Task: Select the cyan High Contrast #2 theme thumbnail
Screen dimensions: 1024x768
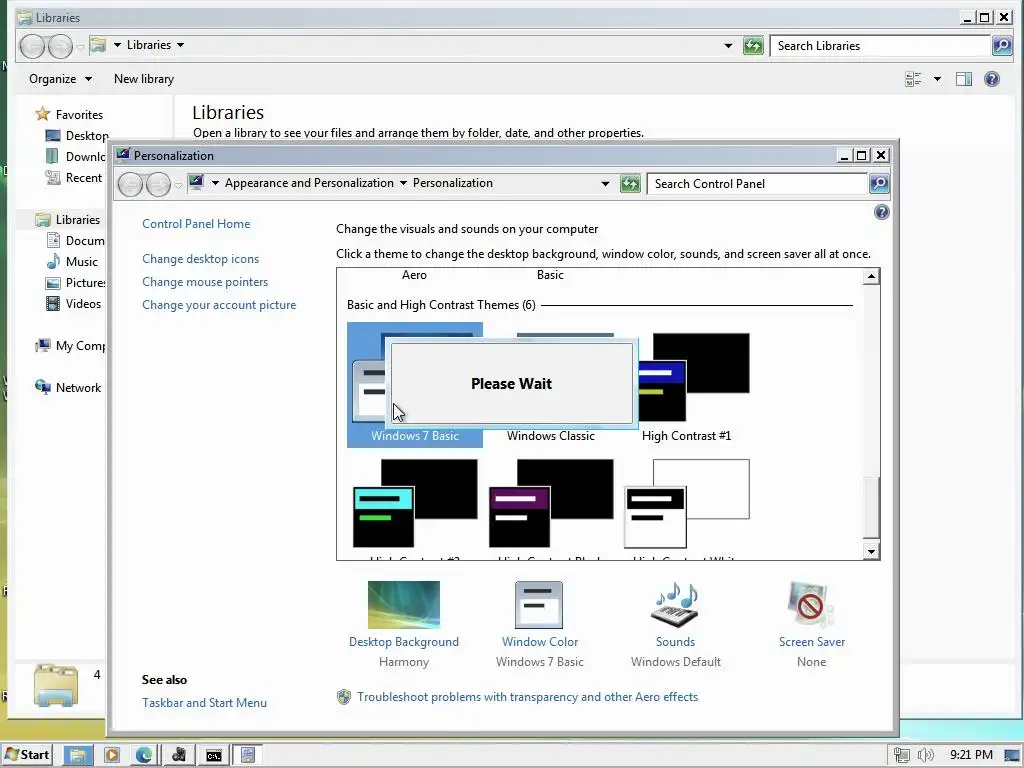Action: coord(415,503)
